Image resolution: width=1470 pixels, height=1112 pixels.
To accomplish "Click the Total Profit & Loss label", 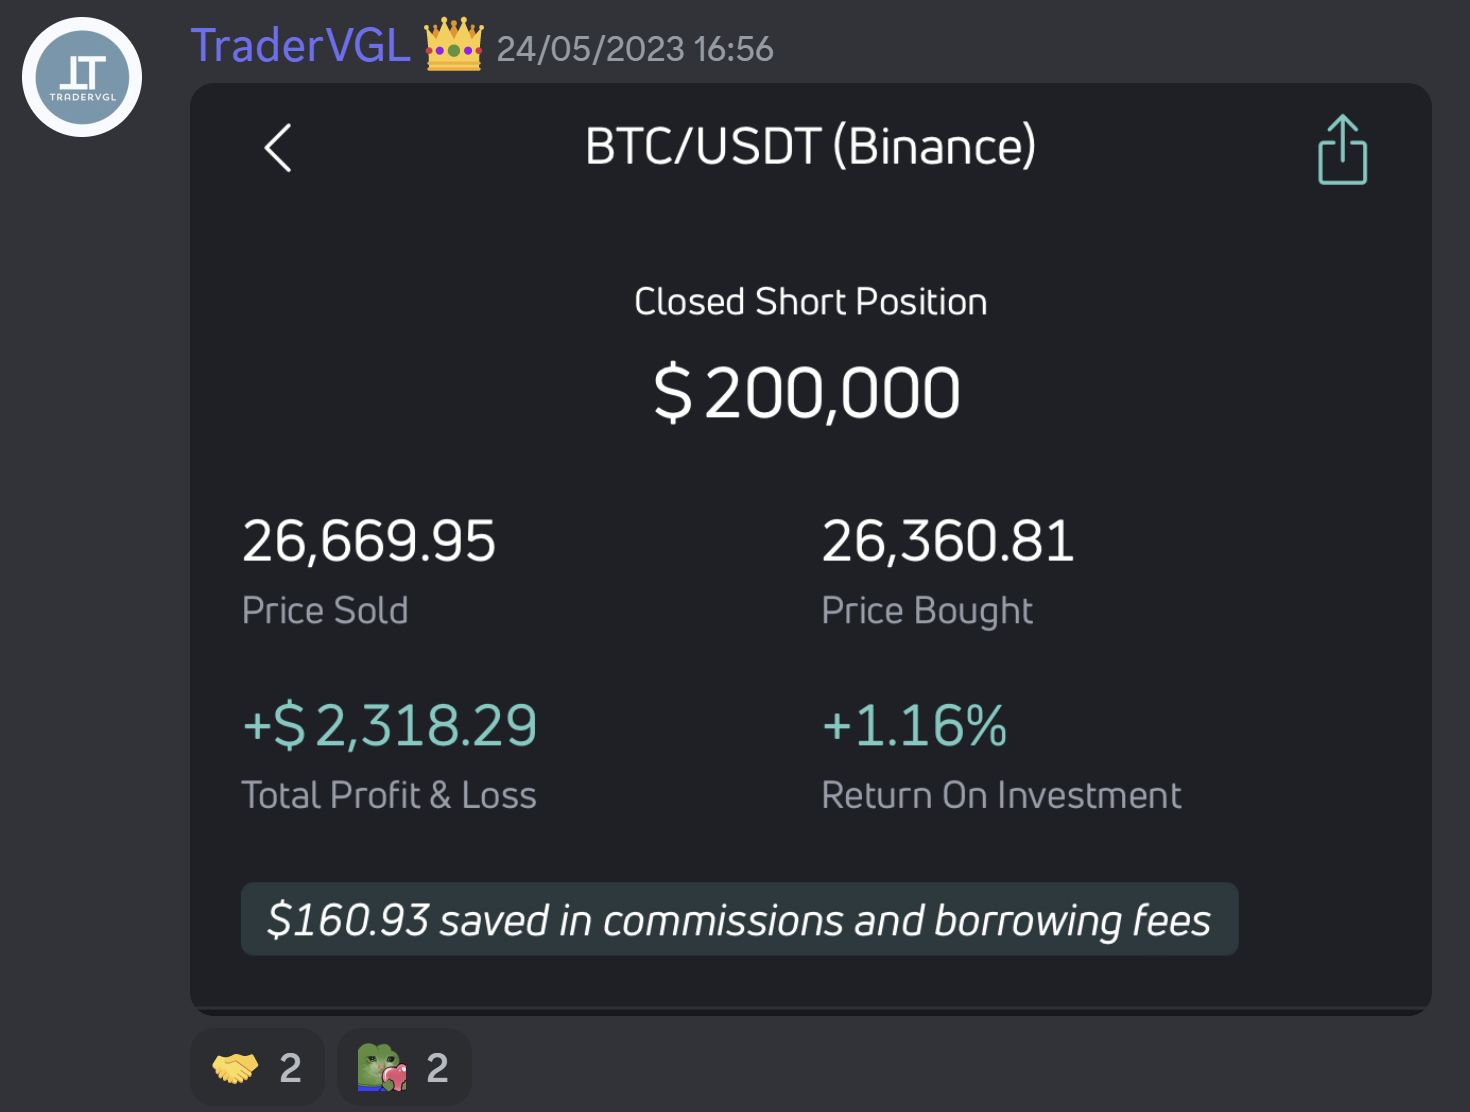I will tap(389, 795).
